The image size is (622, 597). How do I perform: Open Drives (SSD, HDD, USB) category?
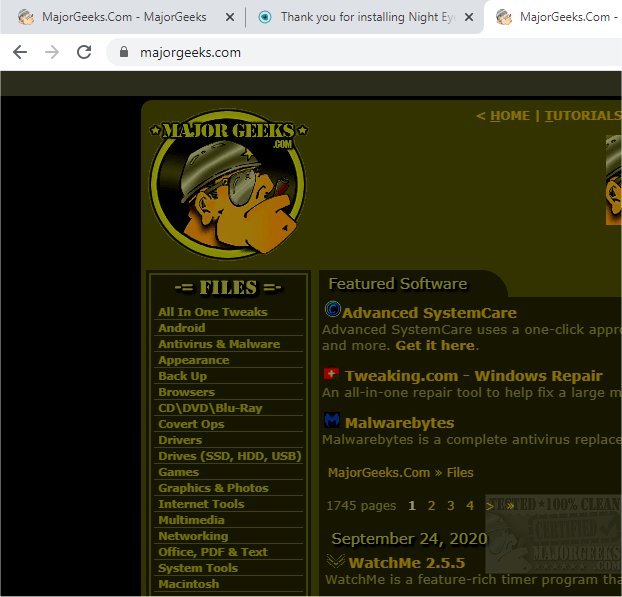coord(230,456)
